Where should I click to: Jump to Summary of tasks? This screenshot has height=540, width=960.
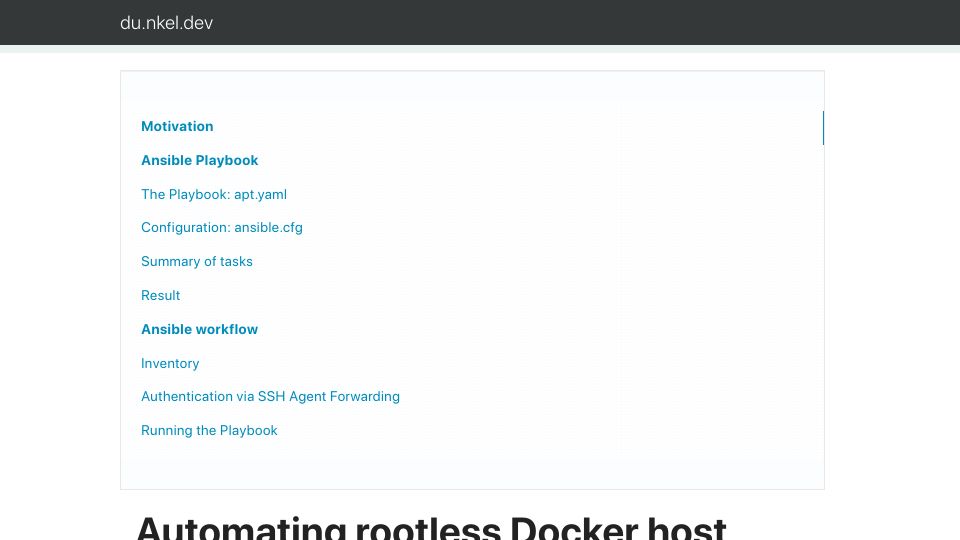pos(197,261)
